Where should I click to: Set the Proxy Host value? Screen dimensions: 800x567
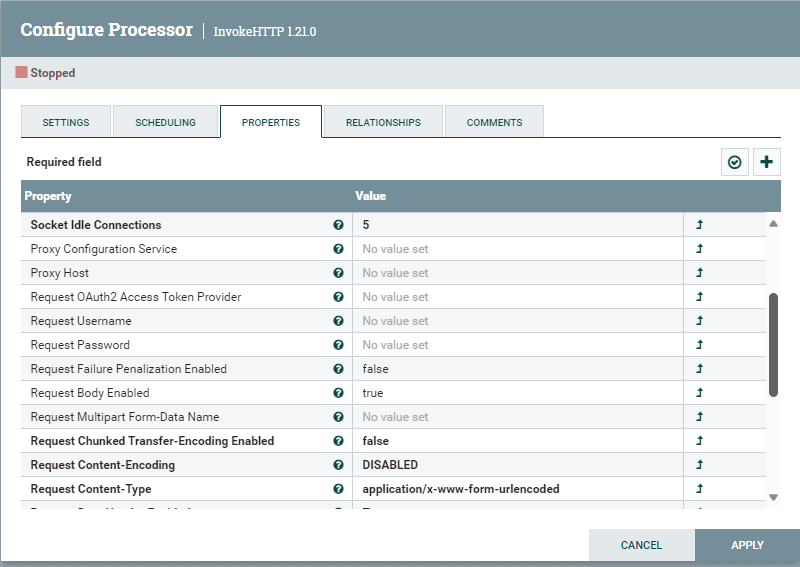(x=517, y=273)
